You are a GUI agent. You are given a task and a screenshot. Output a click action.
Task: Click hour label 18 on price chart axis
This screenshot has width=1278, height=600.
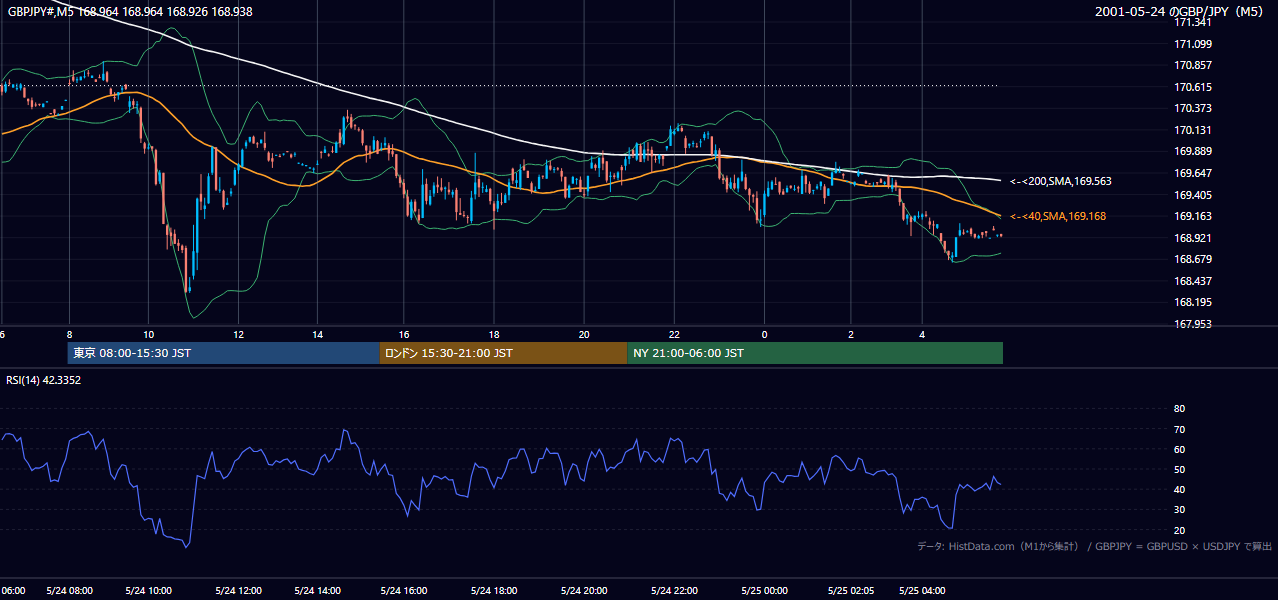click(x=494, y=334)
